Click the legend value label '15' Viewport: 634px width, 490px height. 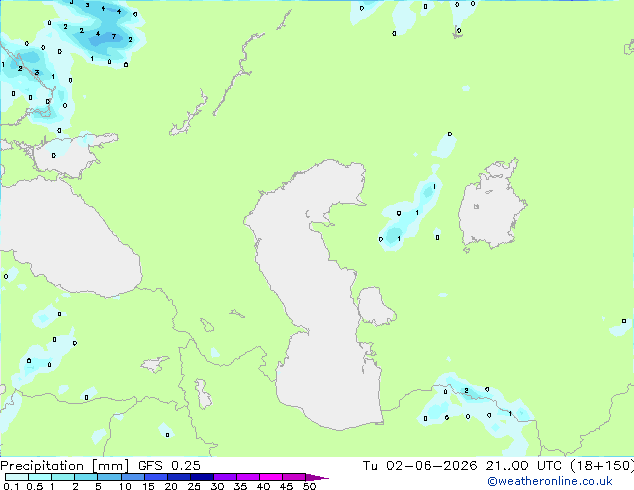(148, 486)
